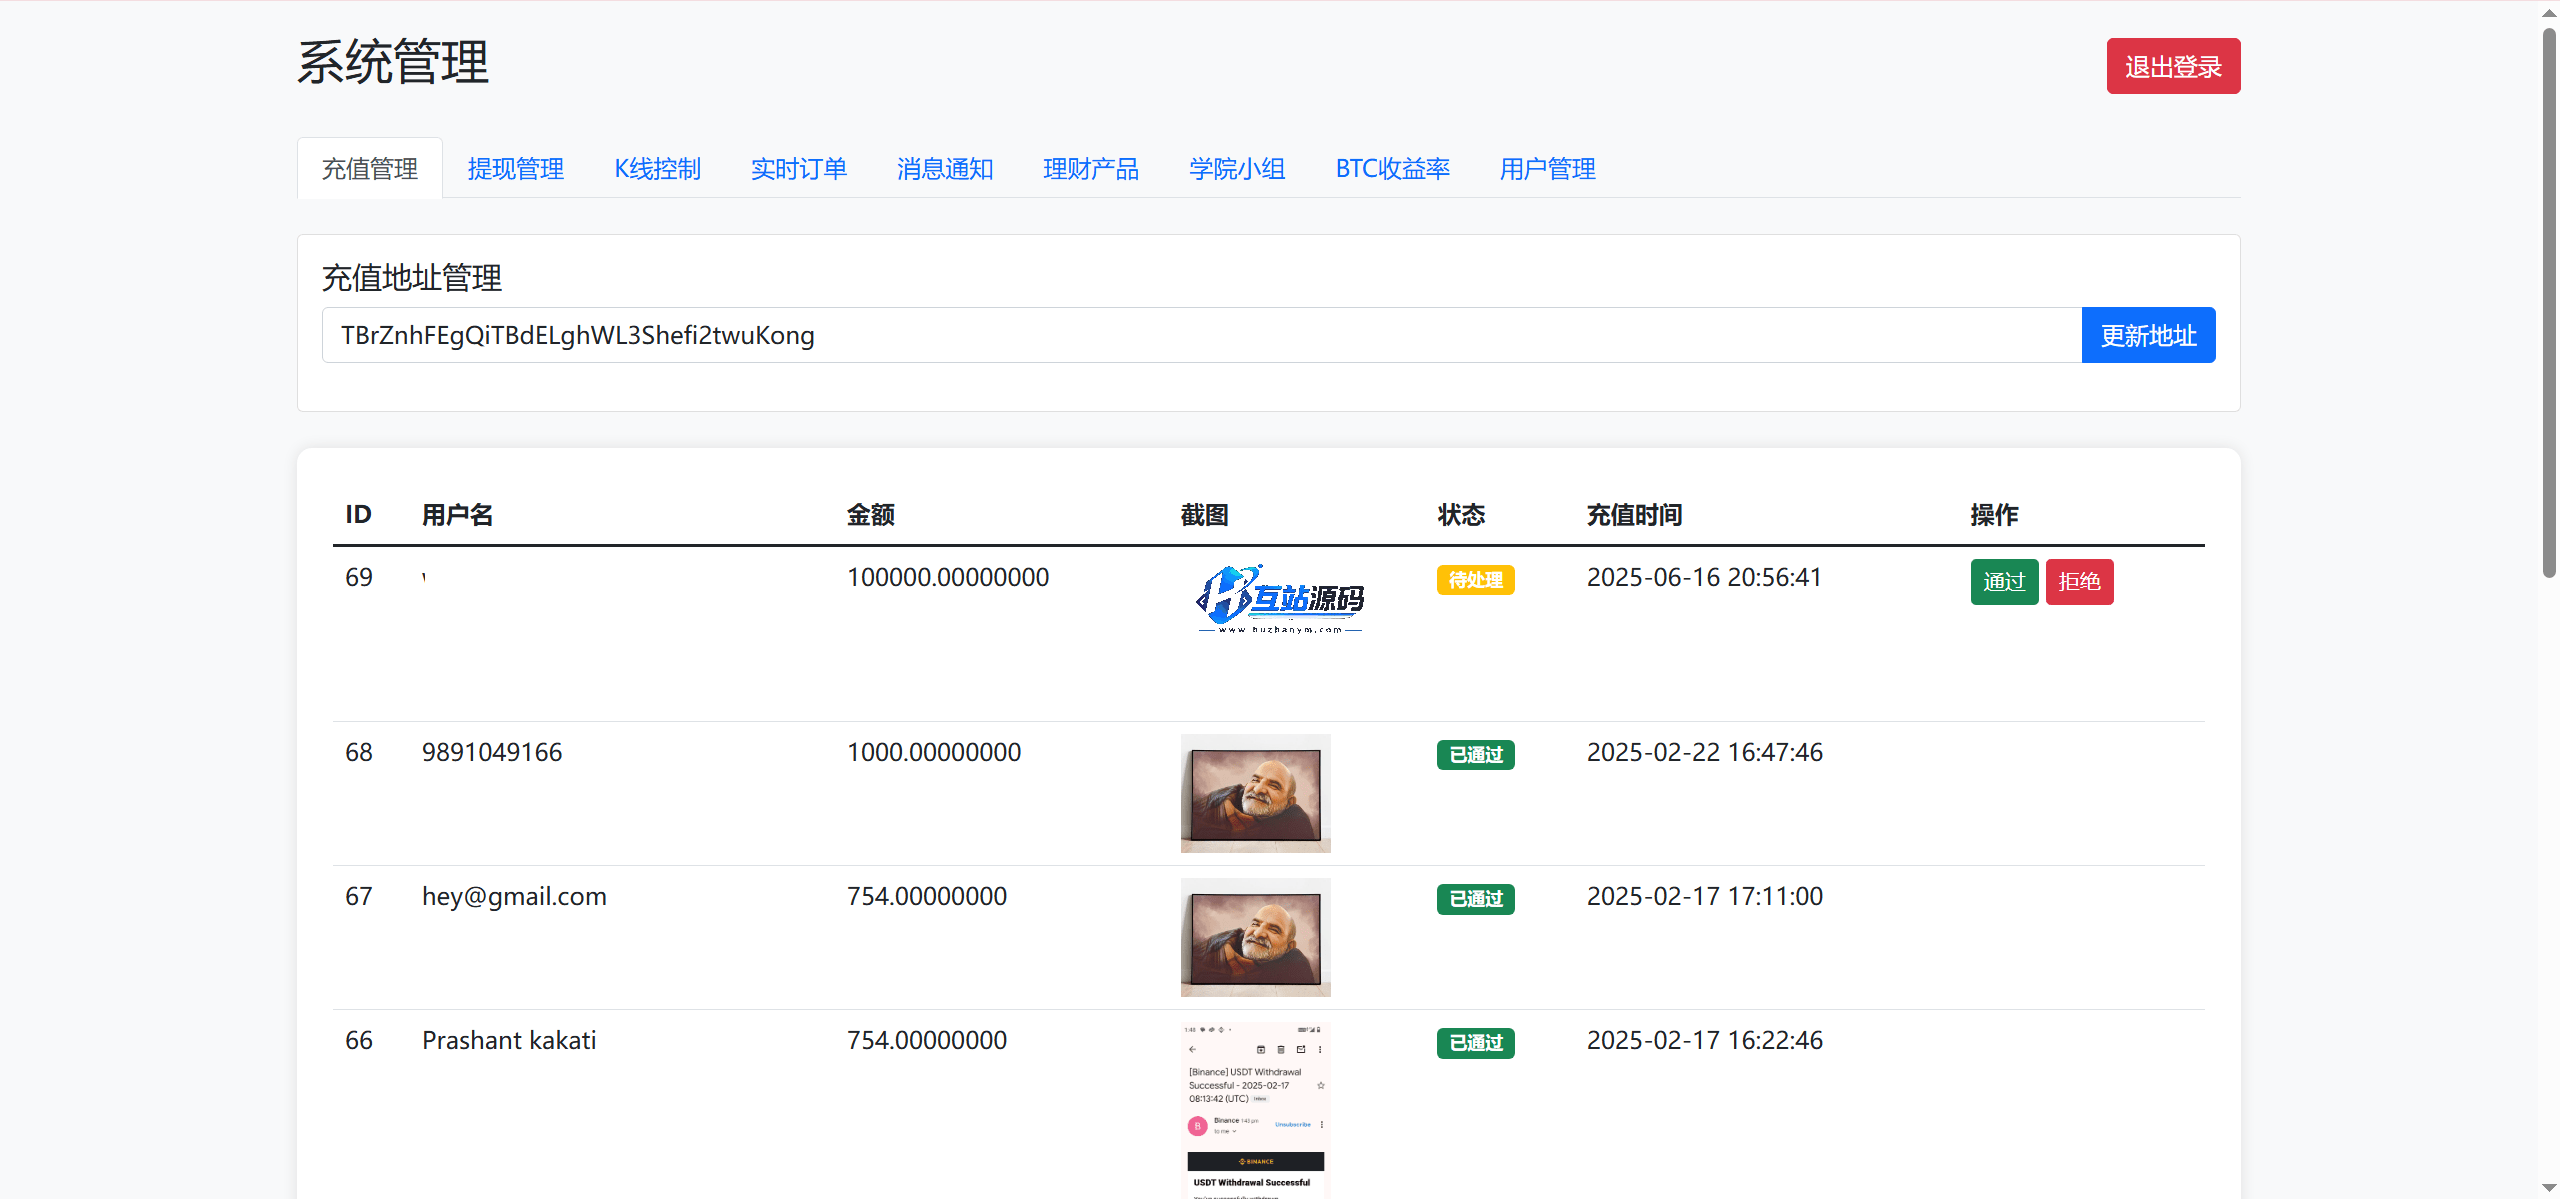2560x1199 pixels.
Task: Open screenshot thumbnail for deposit ID 69
Action: point(1279,599)
